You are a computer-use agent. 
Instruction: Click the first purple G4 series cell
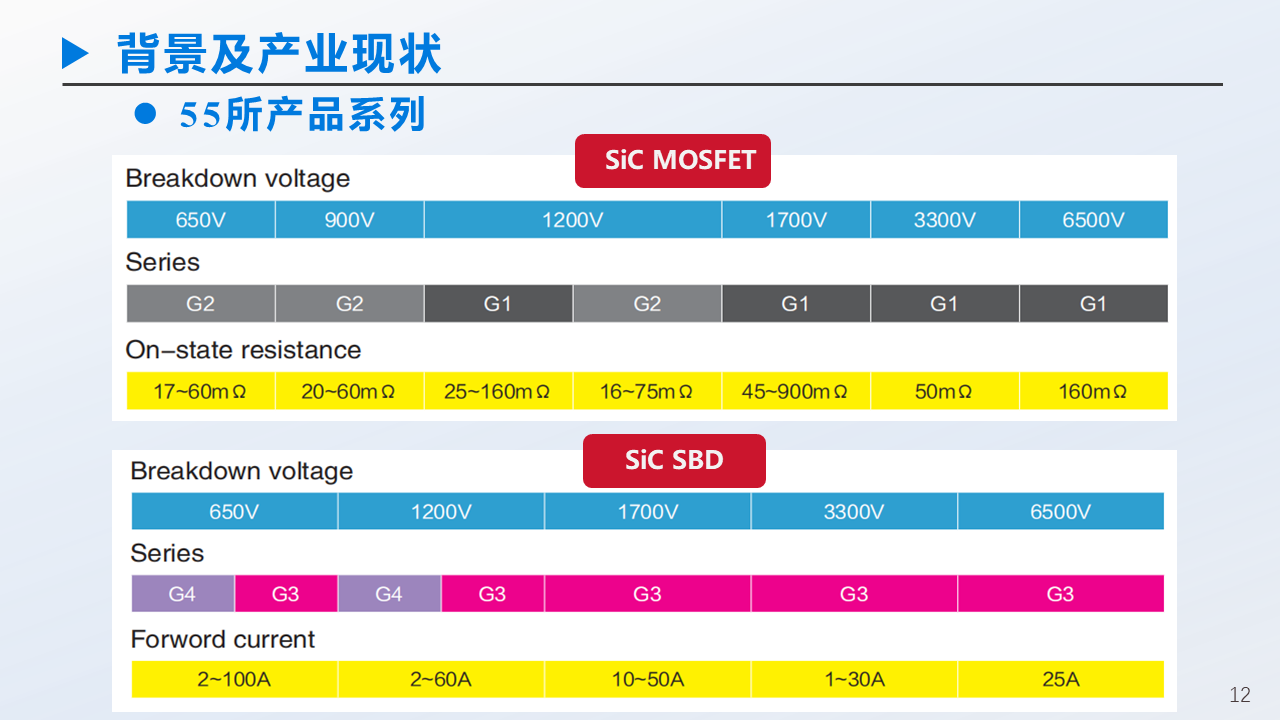pyautogui.click(x=183, y=594)
